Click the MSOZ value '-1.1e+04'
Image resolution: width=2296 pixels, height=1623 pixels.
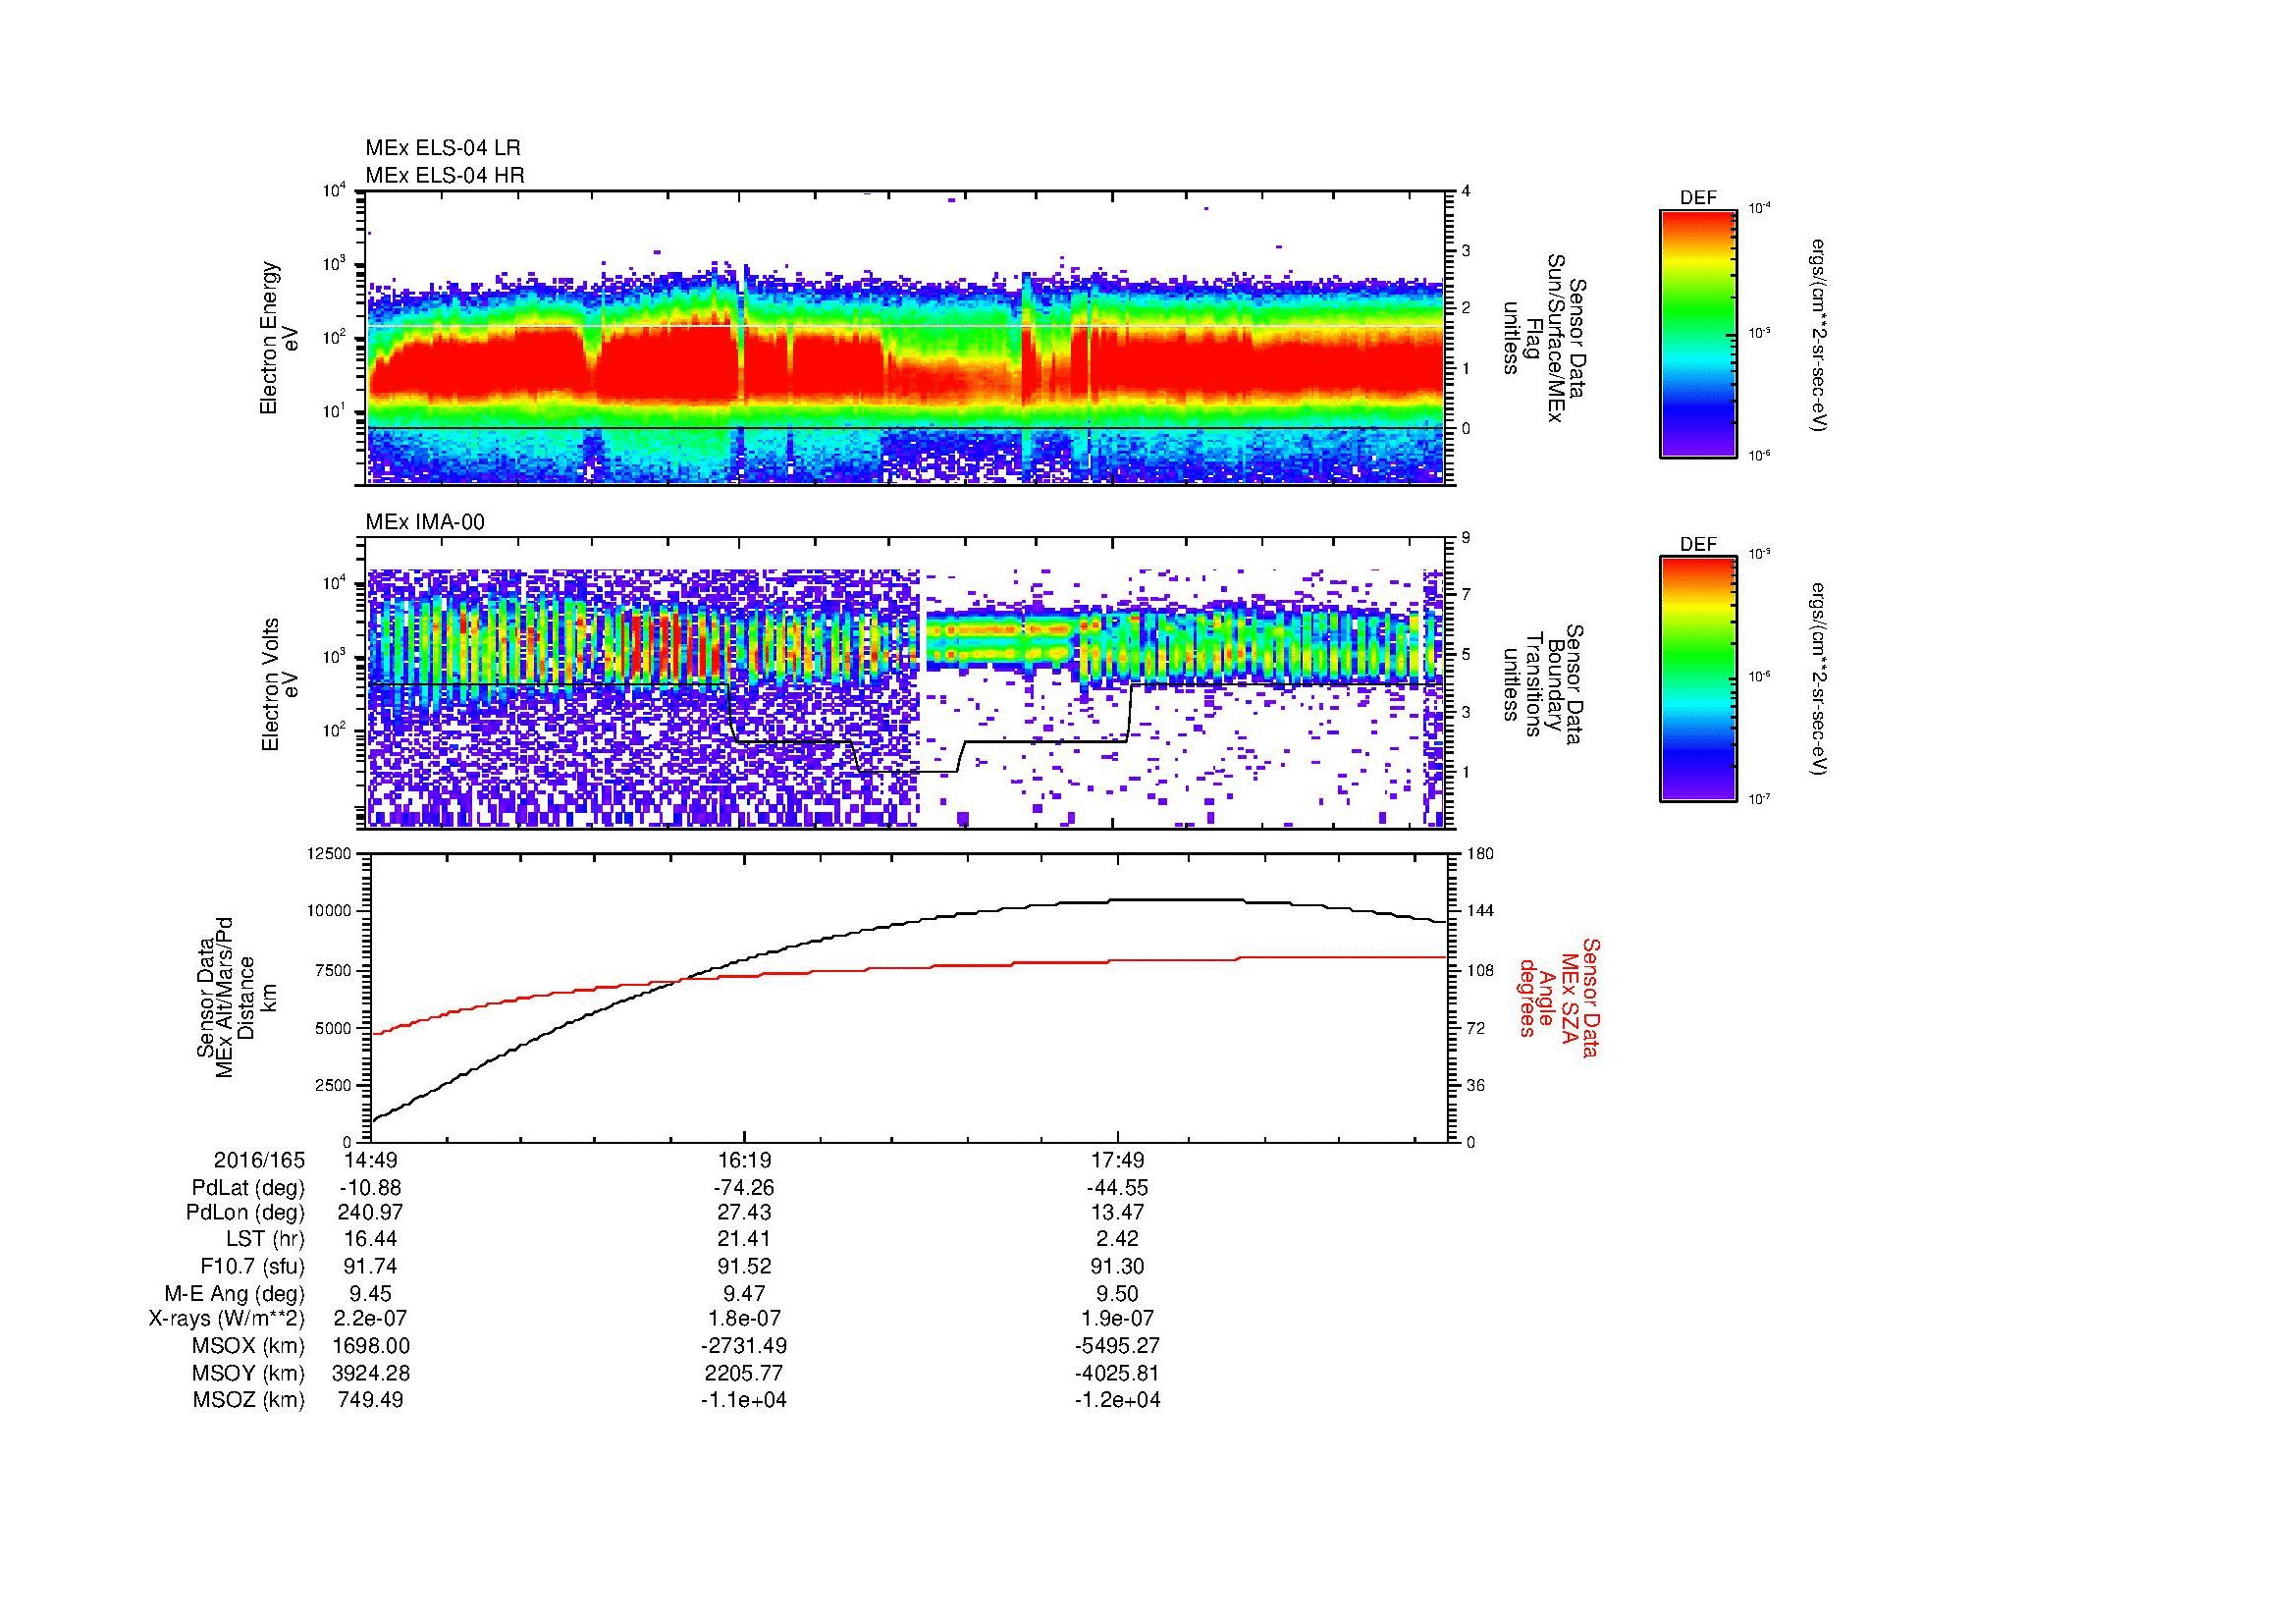[744, 1400]
